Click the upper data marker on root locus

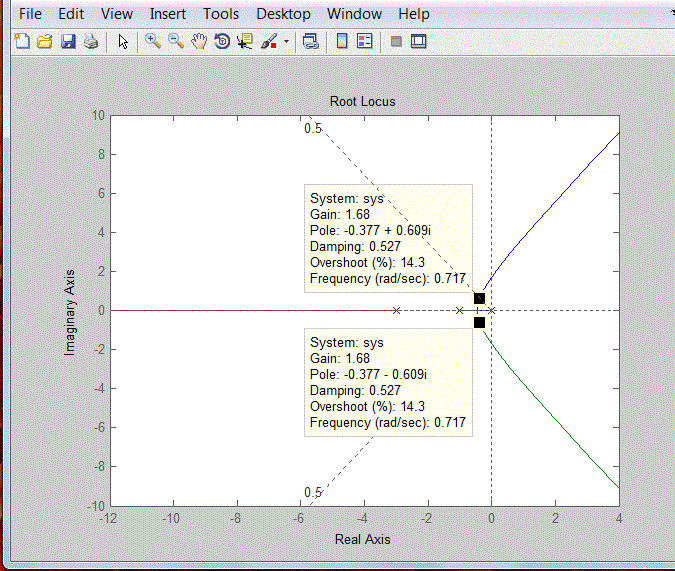tap(479, 298)
